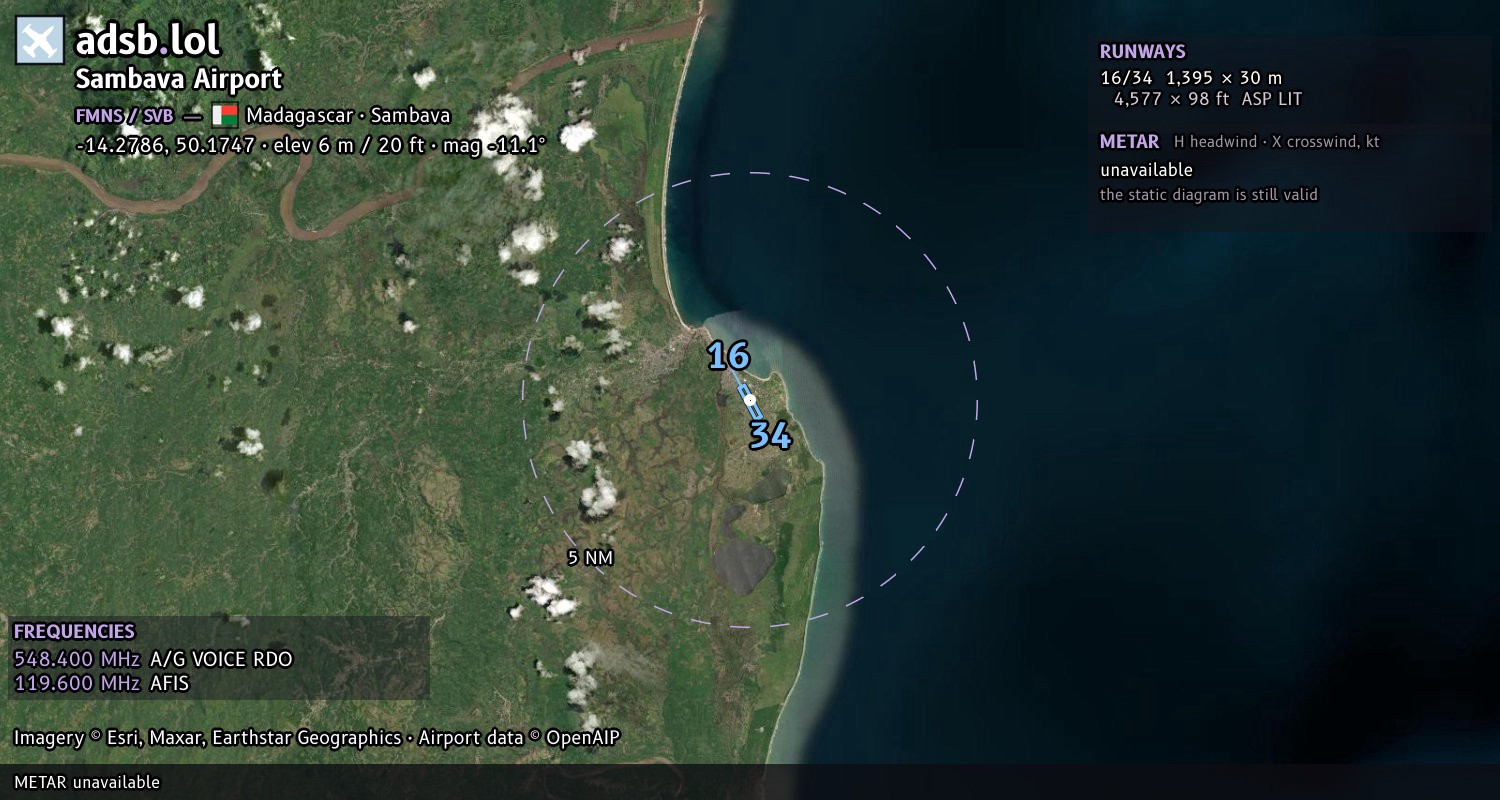Click the Madagascar · Sambava location text
1500x800 pixels.
[x=348, y=115]
